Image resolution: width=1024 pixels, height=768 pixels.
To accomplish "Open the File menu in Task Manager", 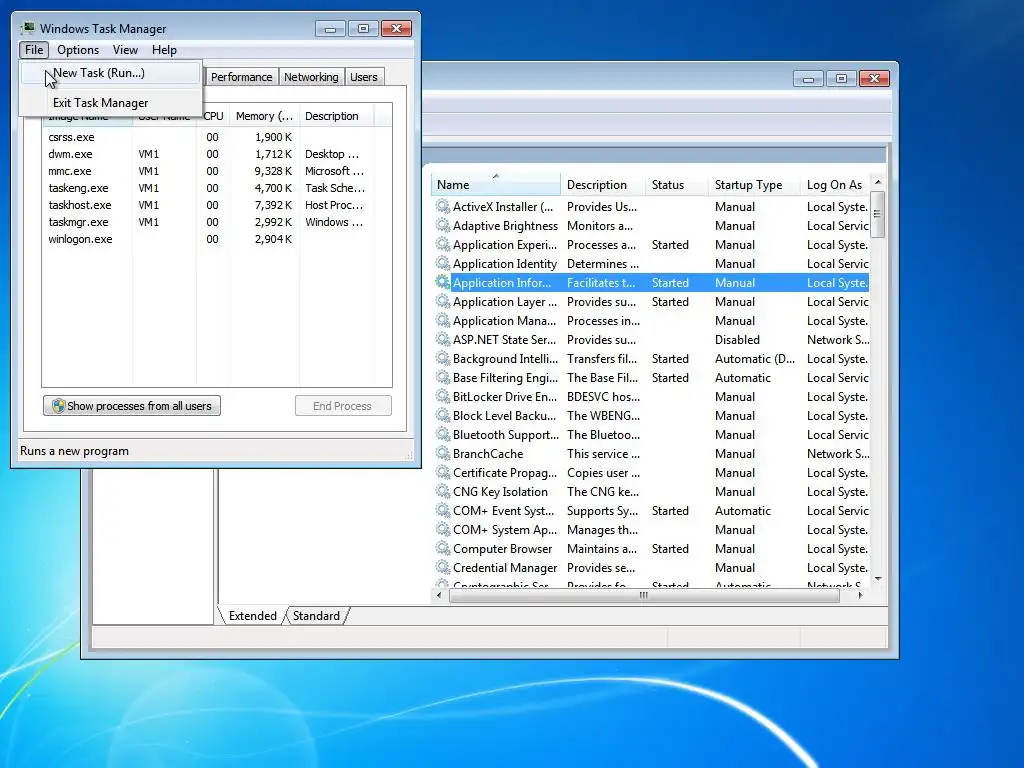I will [34, 50].
